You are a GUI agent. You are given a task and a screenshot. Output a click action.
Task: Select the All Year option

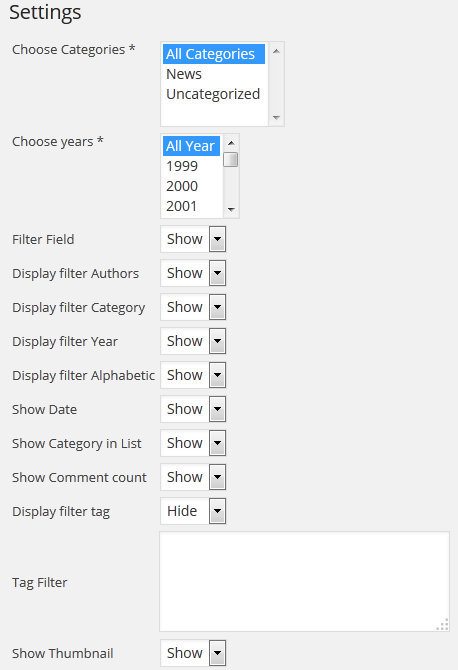click(x=191, y=146)
